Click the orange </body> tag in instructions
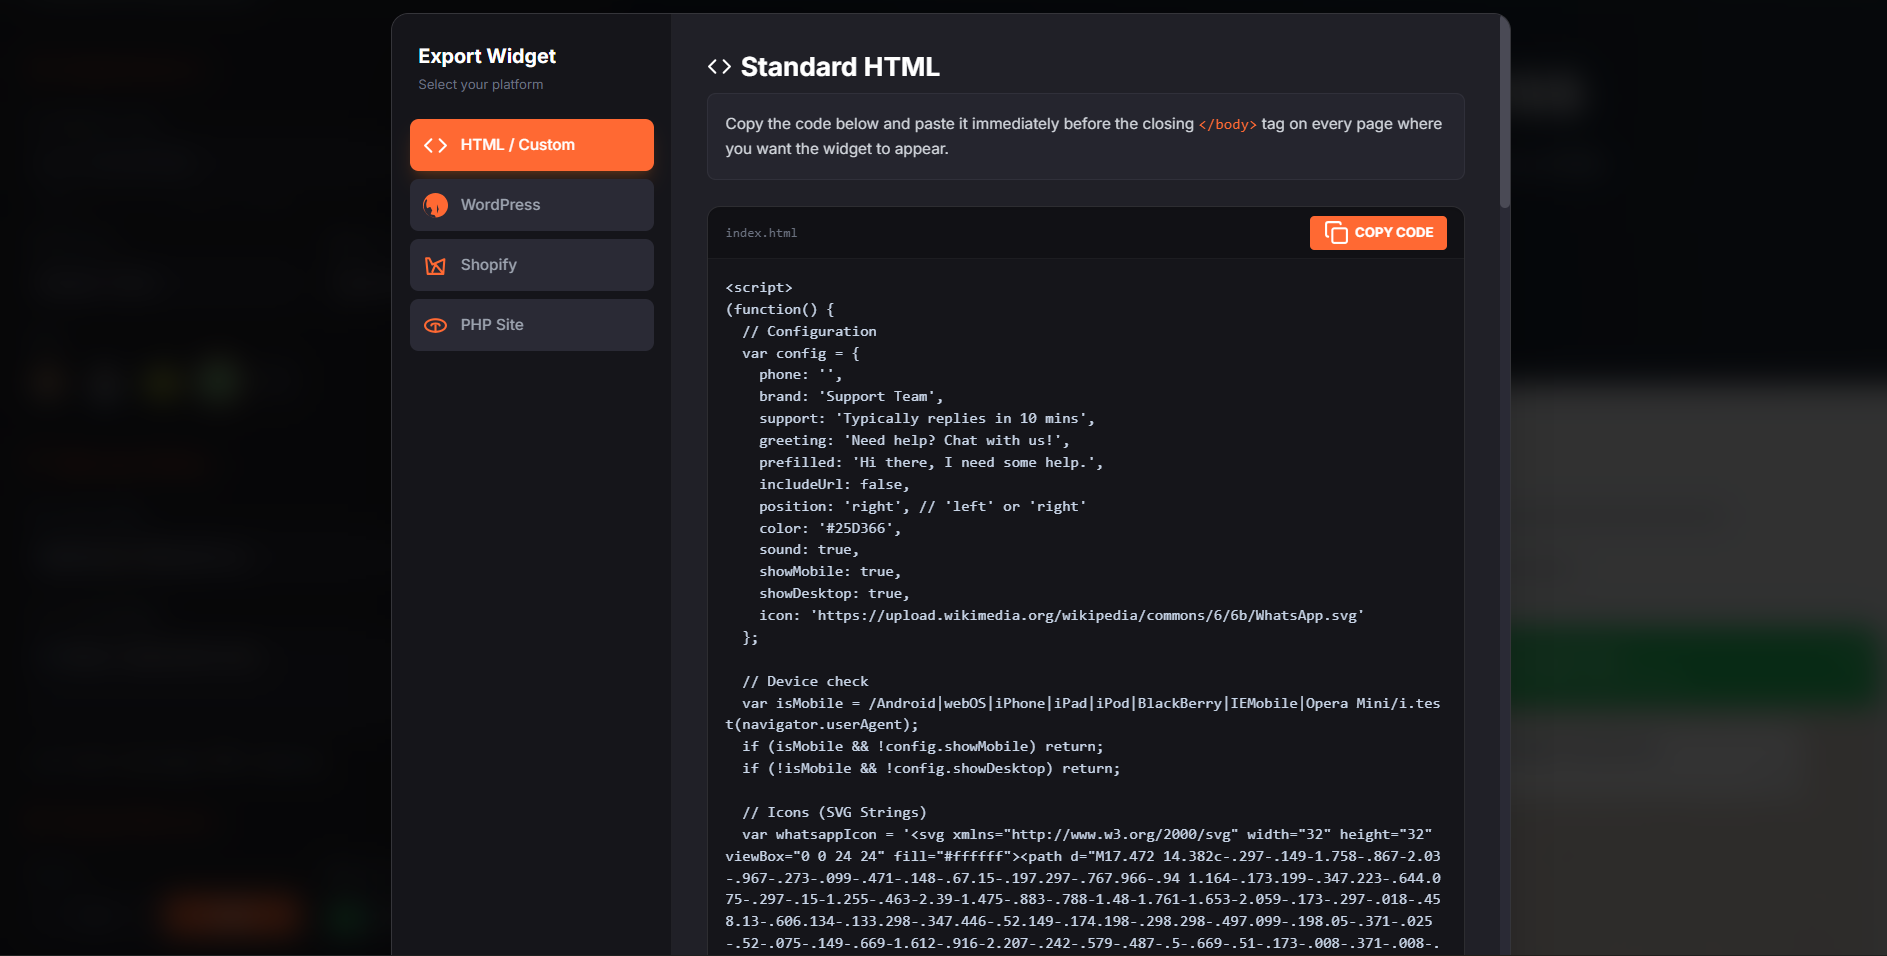The height and width of the screenshot is (956, 1887). [x=1227, y=124]
